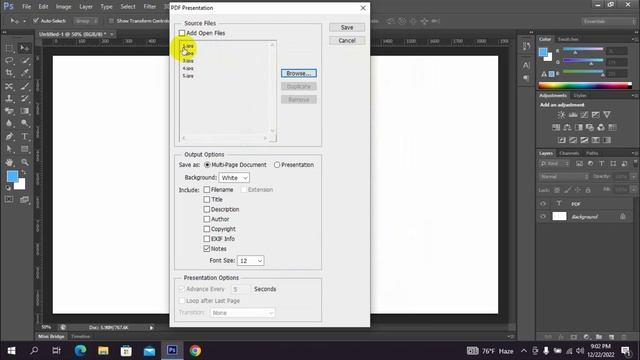Open the layer Kind filter dropdown
The width and height of the screenshot is (640, 360).
pos(554,164)
